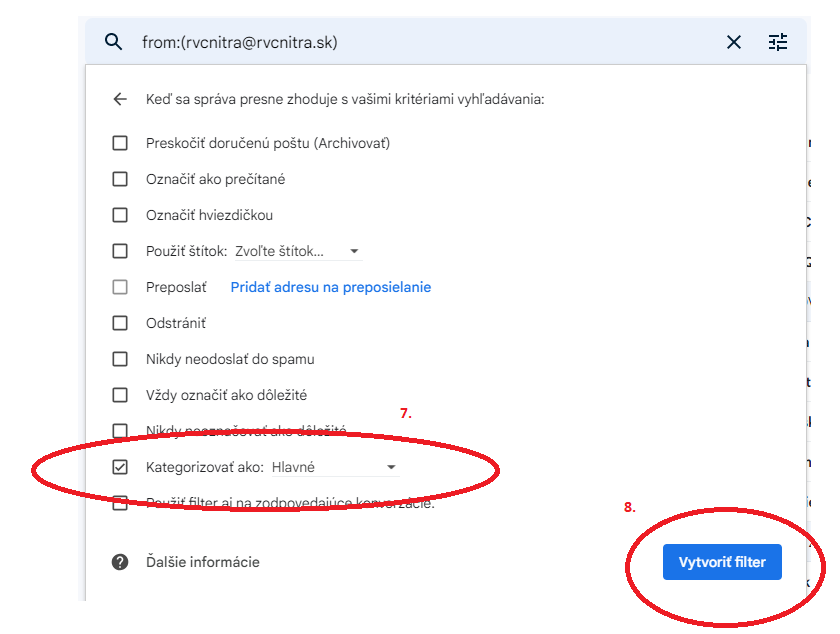The width and height of the screenshot is (840, 634).
Task: Check the Odstrániť option
Action: [x=120, y=323]
